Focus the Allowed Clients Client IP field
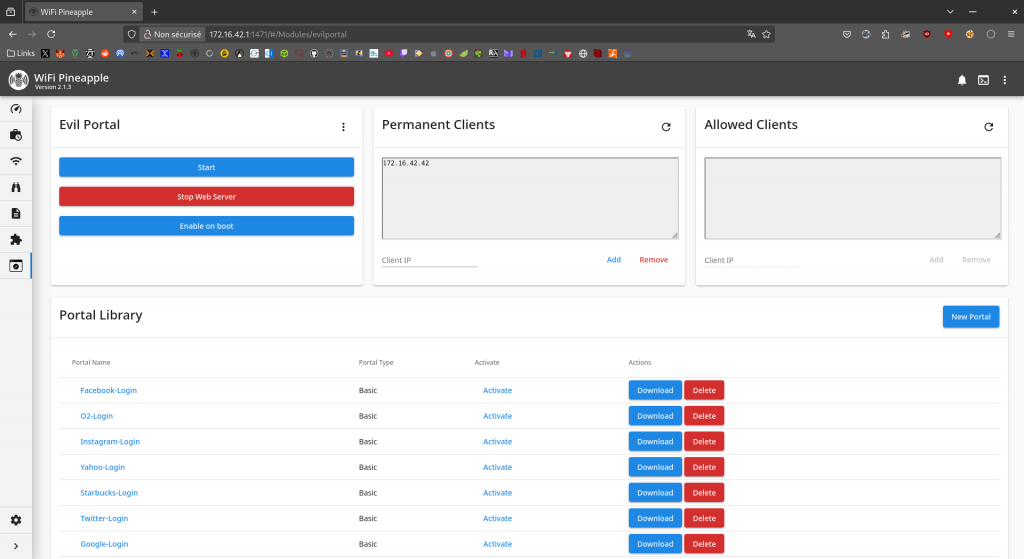1024x559 pixels. (752, 260)
